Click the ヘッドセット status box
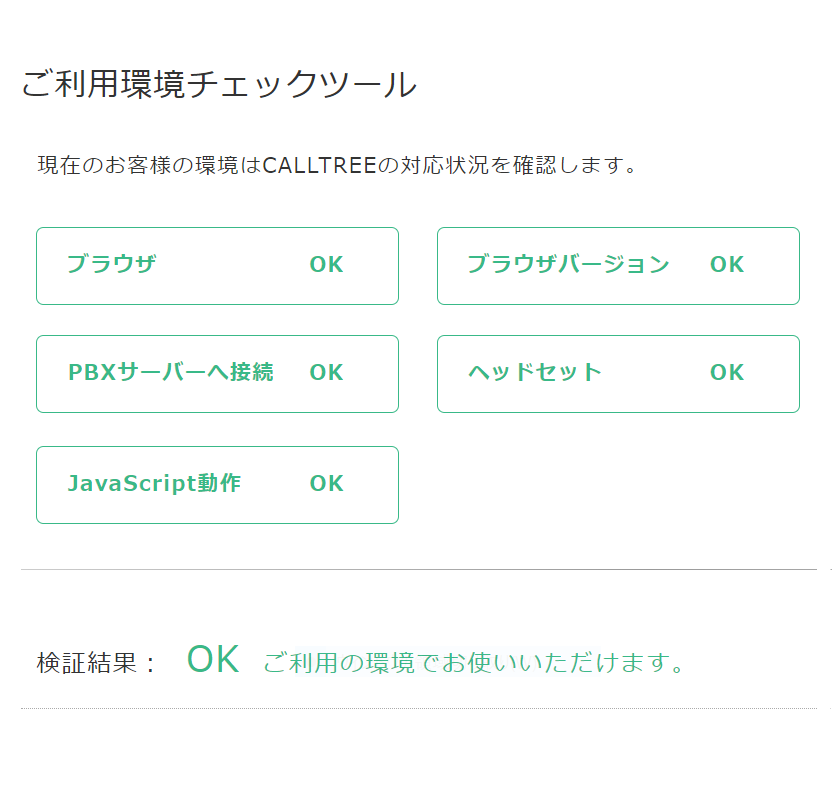This screenshot has width=832, height=791. [618, 374]
